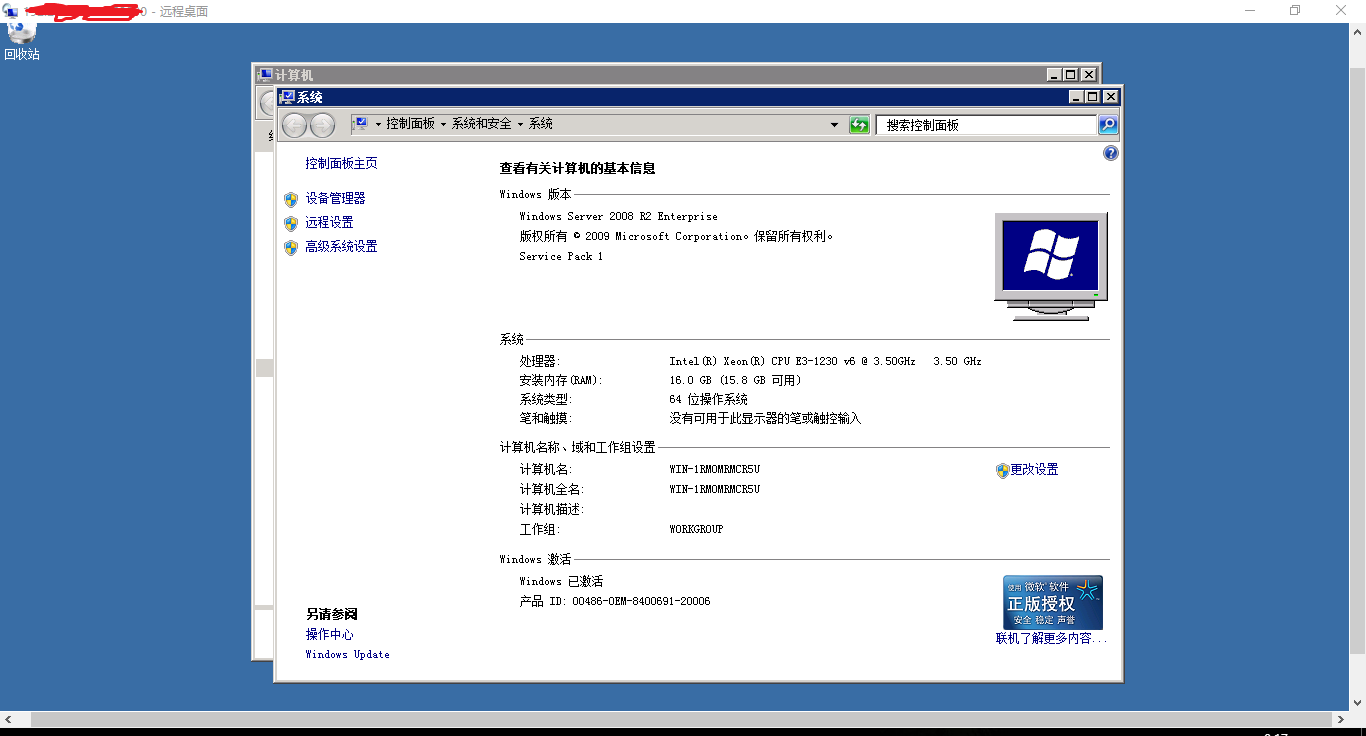Click Windows 已激活 status text
The height and width of the screenshot is (736, 1366).
(x=561, y=582)
